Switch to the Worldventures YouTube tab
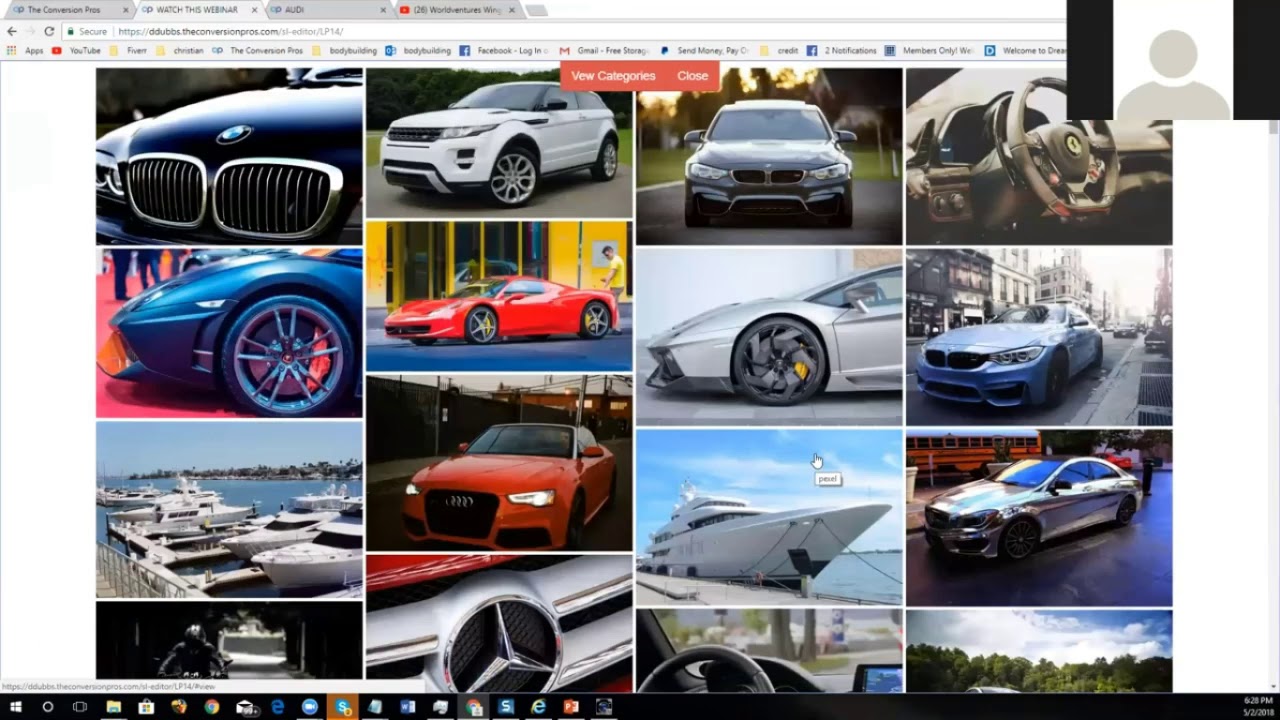The height and width of the screenshot is (720, 1280). pyautogui.click(x=458, y=10)
